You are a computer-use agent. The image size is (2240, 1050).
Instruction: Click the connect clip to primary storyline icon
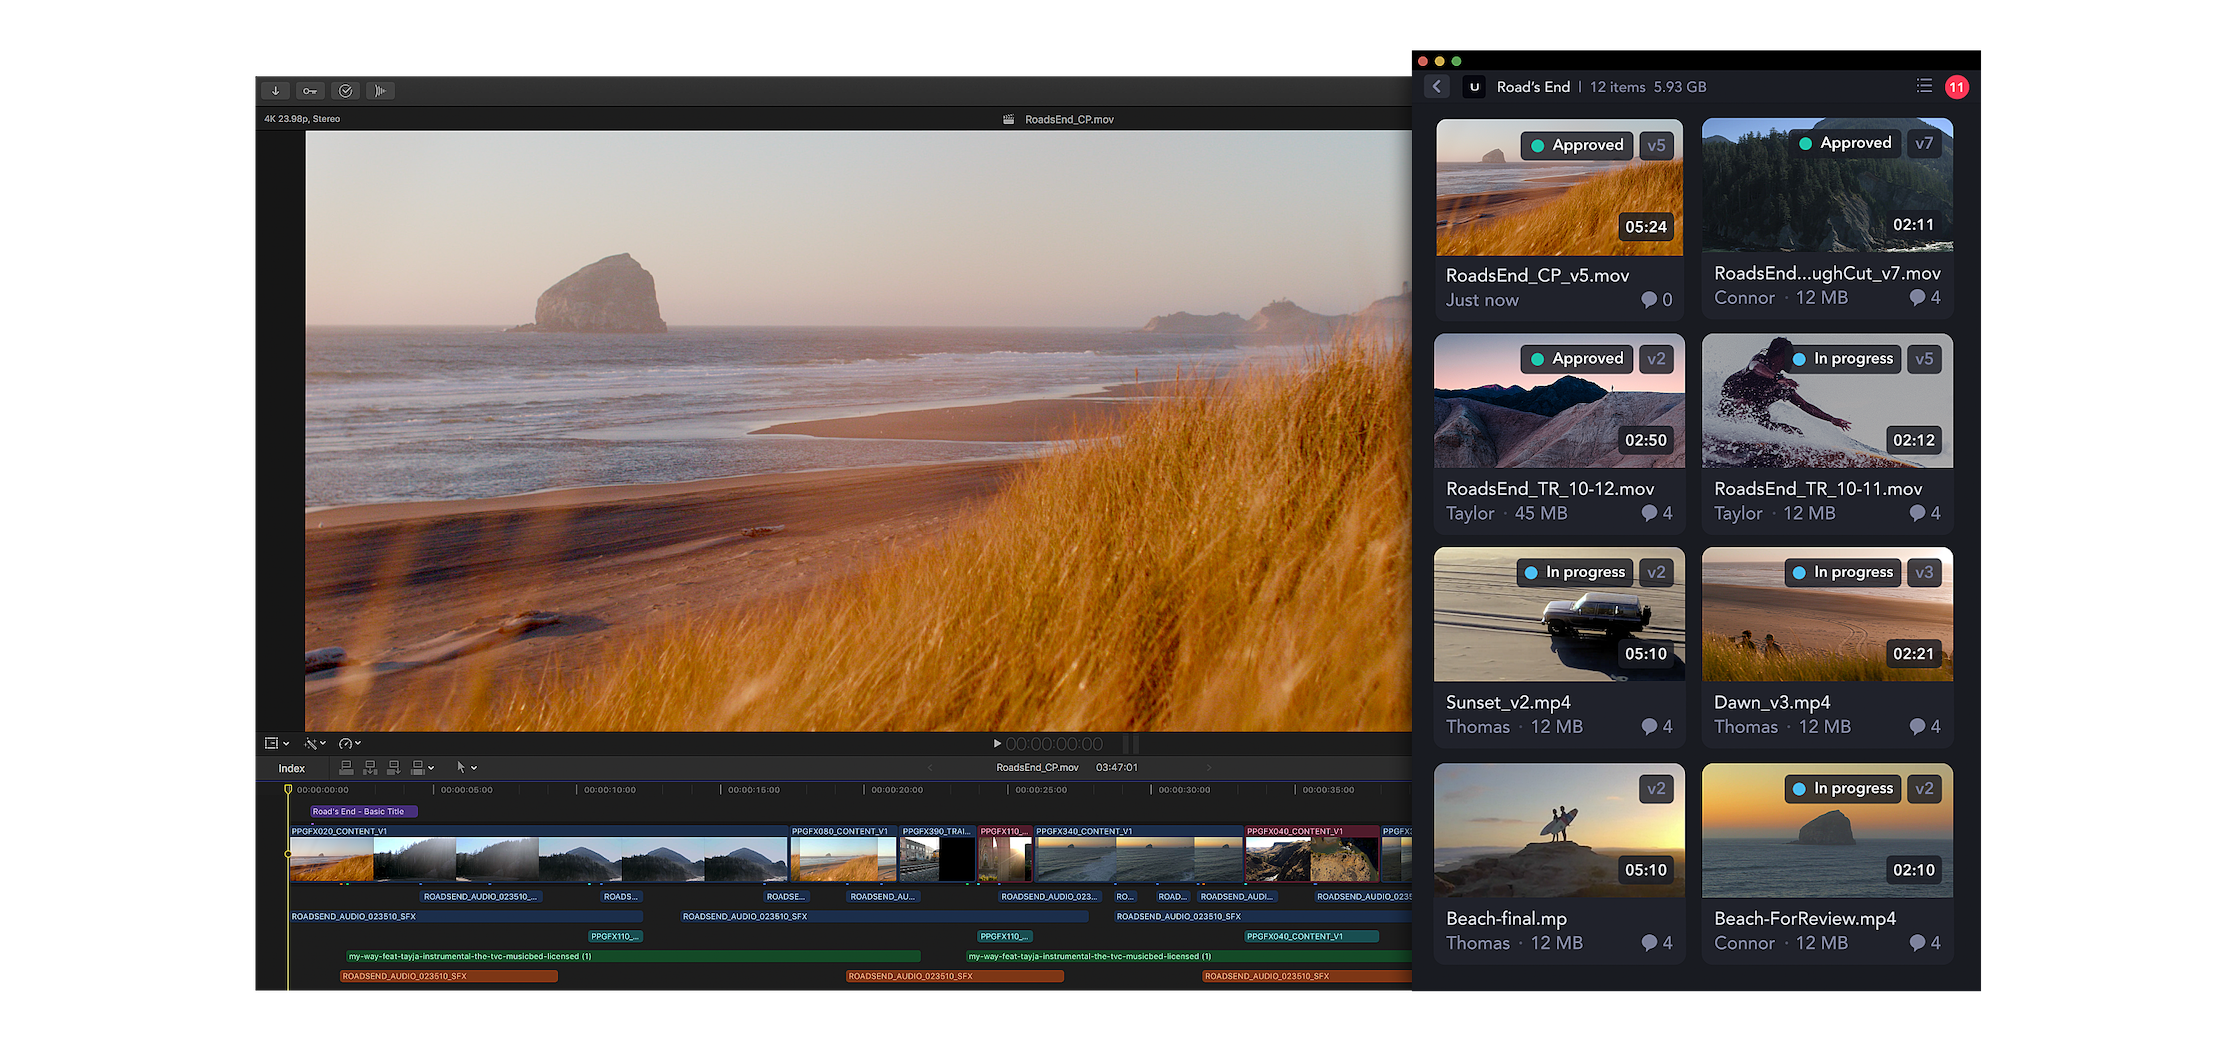coord(346,768)
